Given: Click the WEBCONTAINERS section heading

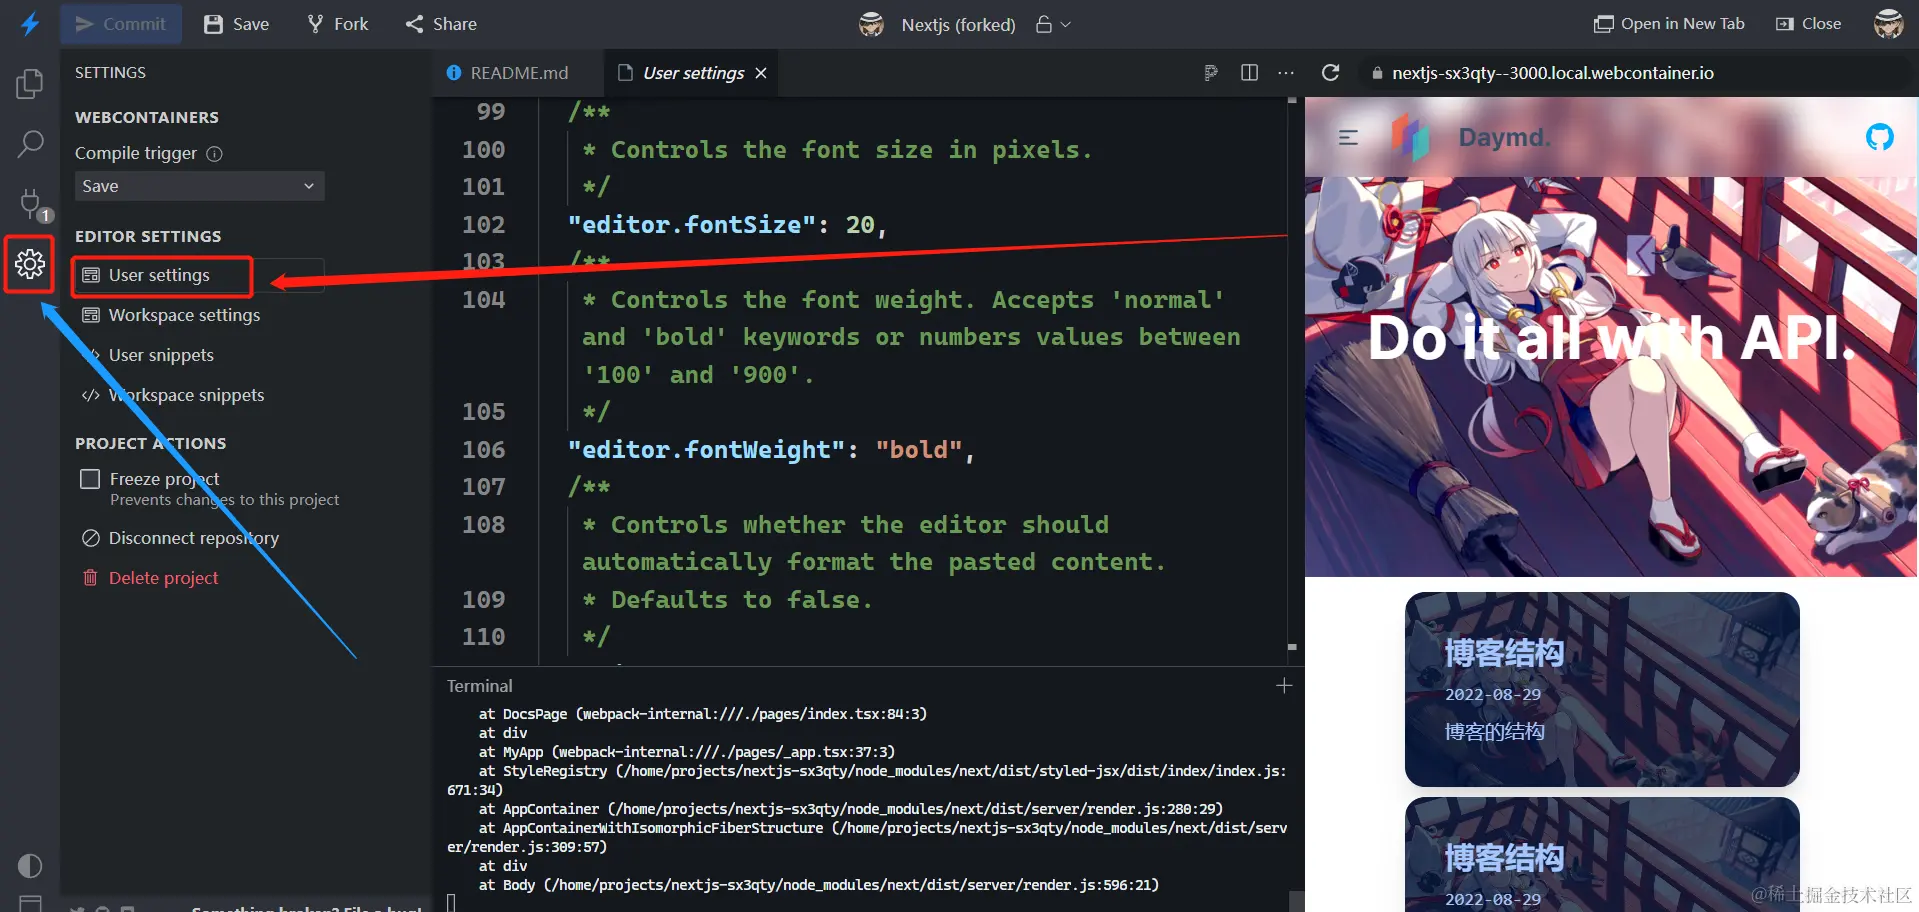Looking at the screenshot, I should point(146,117).
